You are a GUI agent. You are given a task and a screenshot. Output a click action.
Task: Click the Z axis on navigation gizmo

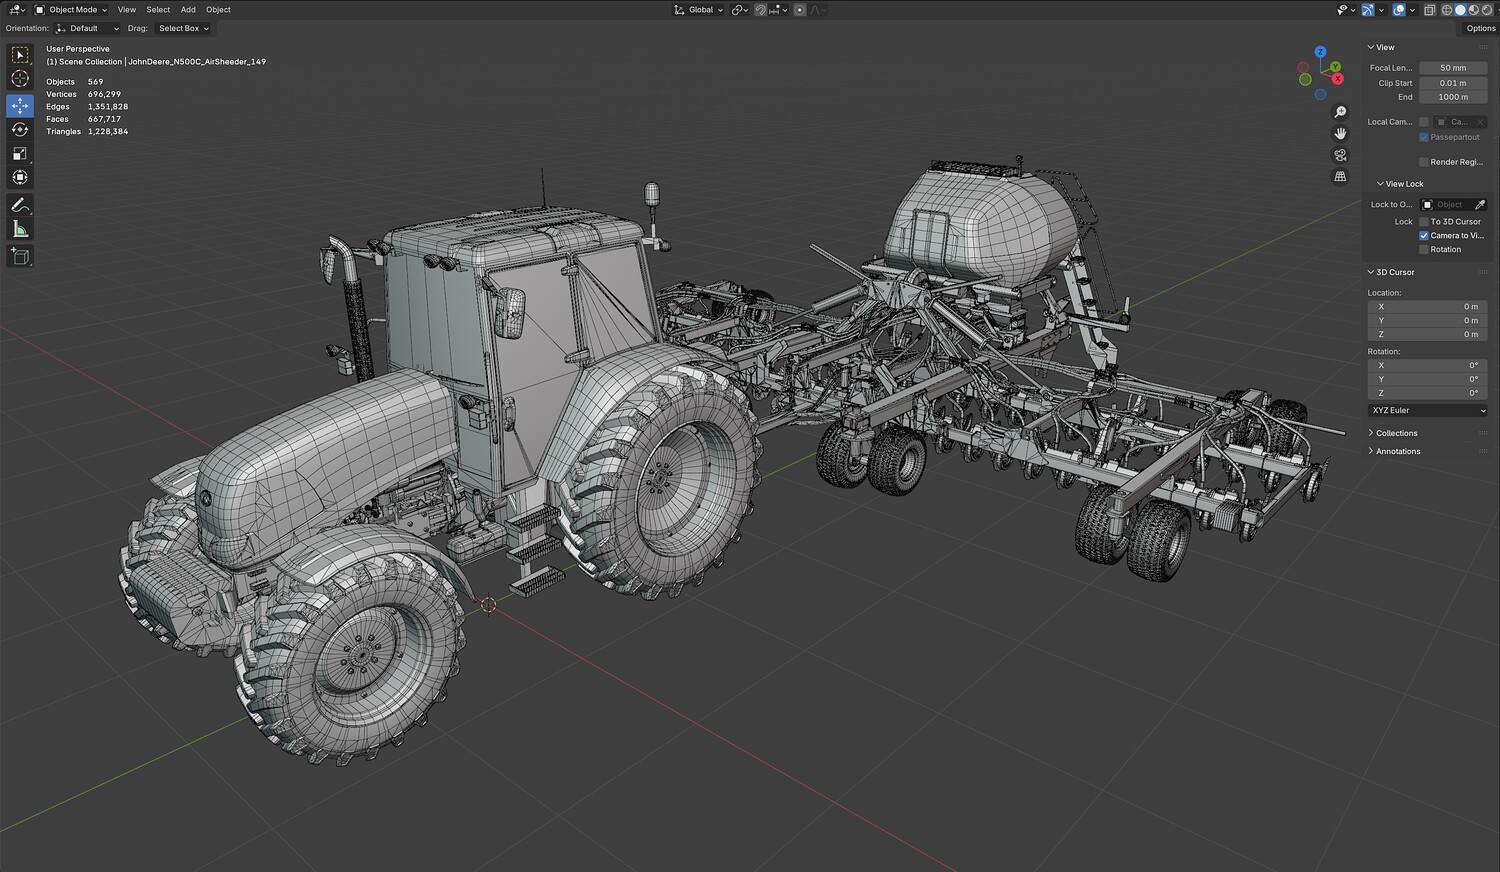click(1320, 52)
